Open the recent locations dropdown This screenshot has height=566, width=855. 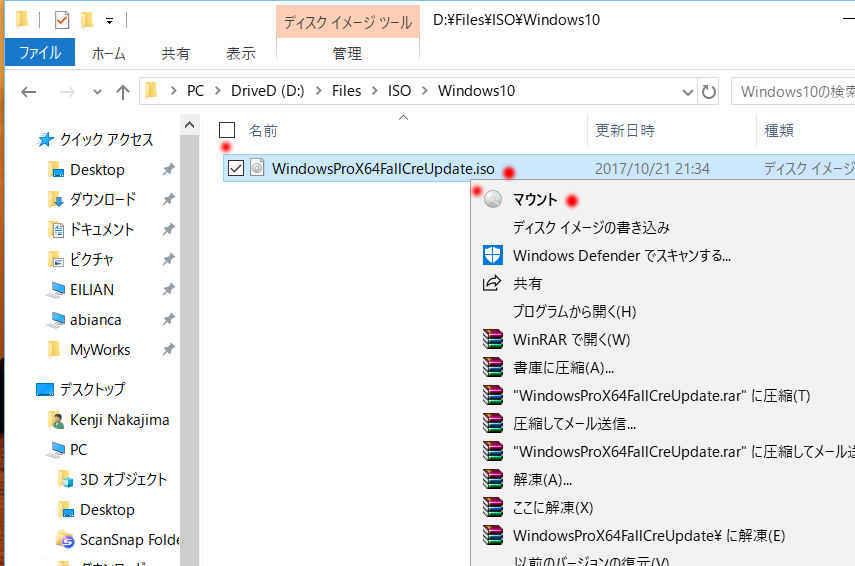coord(97,92)
